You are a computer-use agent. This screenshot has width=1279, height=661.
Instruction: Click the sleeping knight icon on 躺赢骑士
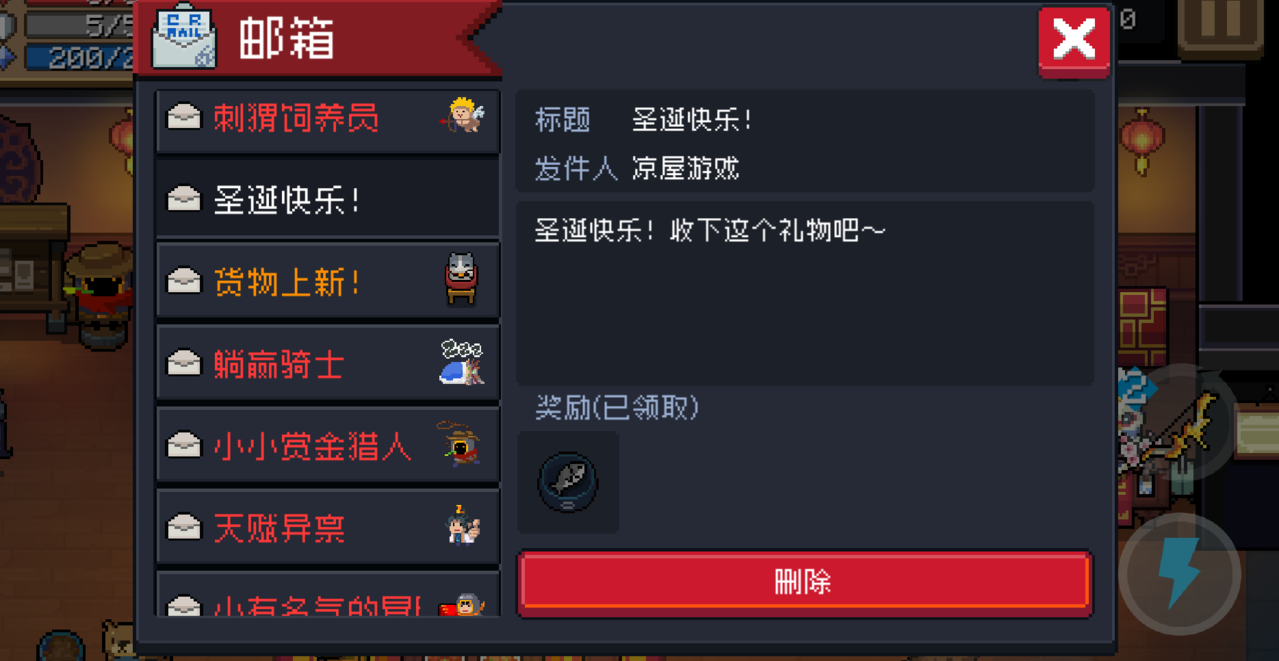point(461,362)
